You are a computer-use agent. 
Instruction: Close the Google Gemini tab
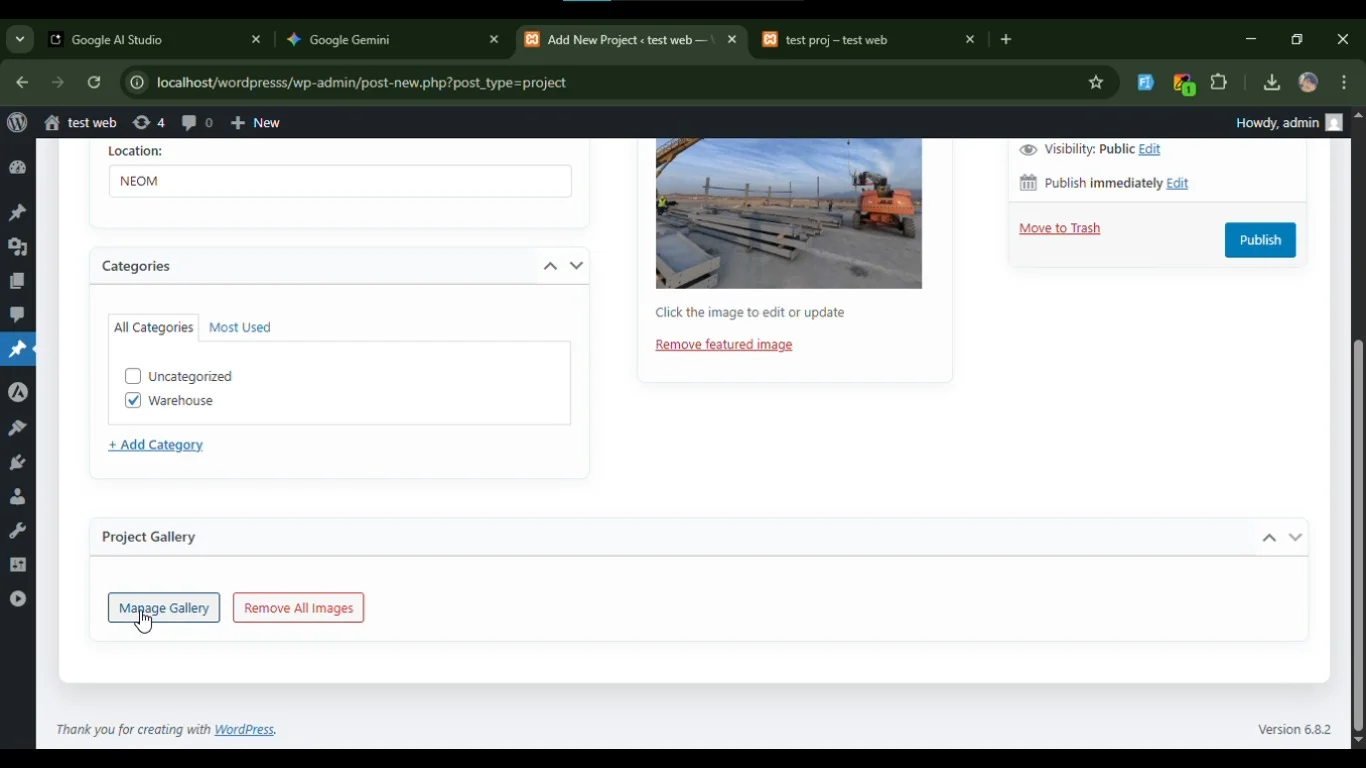click(x=494, y=40)
